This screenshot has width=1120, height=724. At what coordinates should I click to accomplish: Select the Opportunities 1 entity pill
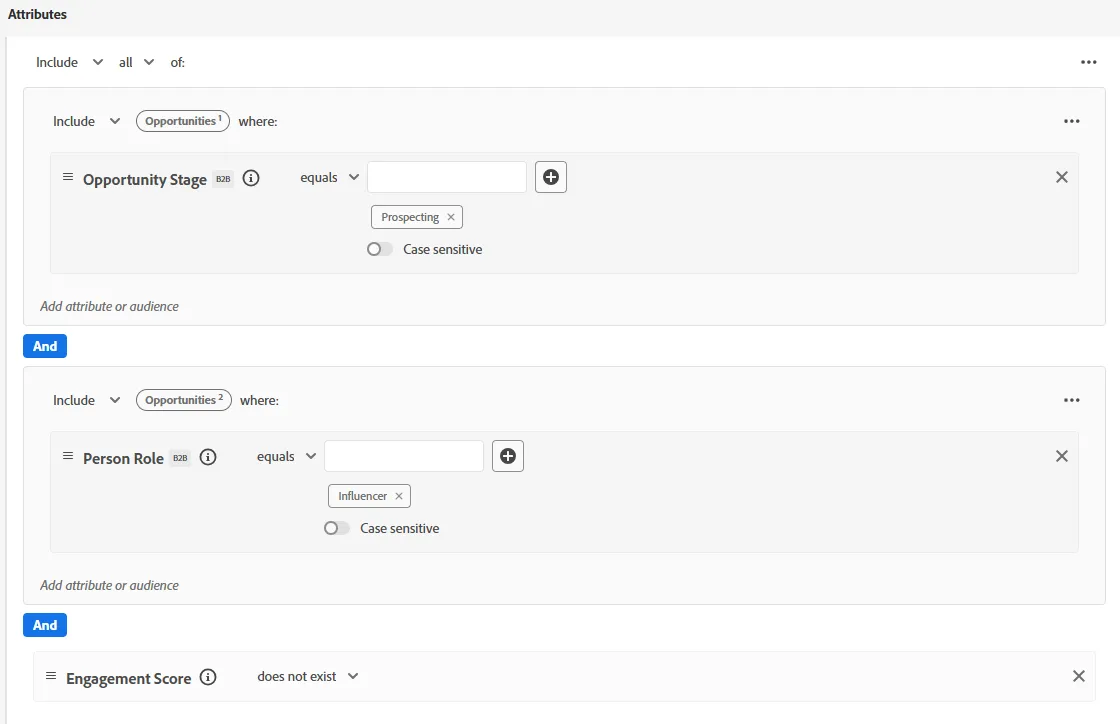(x=183, y=121)
